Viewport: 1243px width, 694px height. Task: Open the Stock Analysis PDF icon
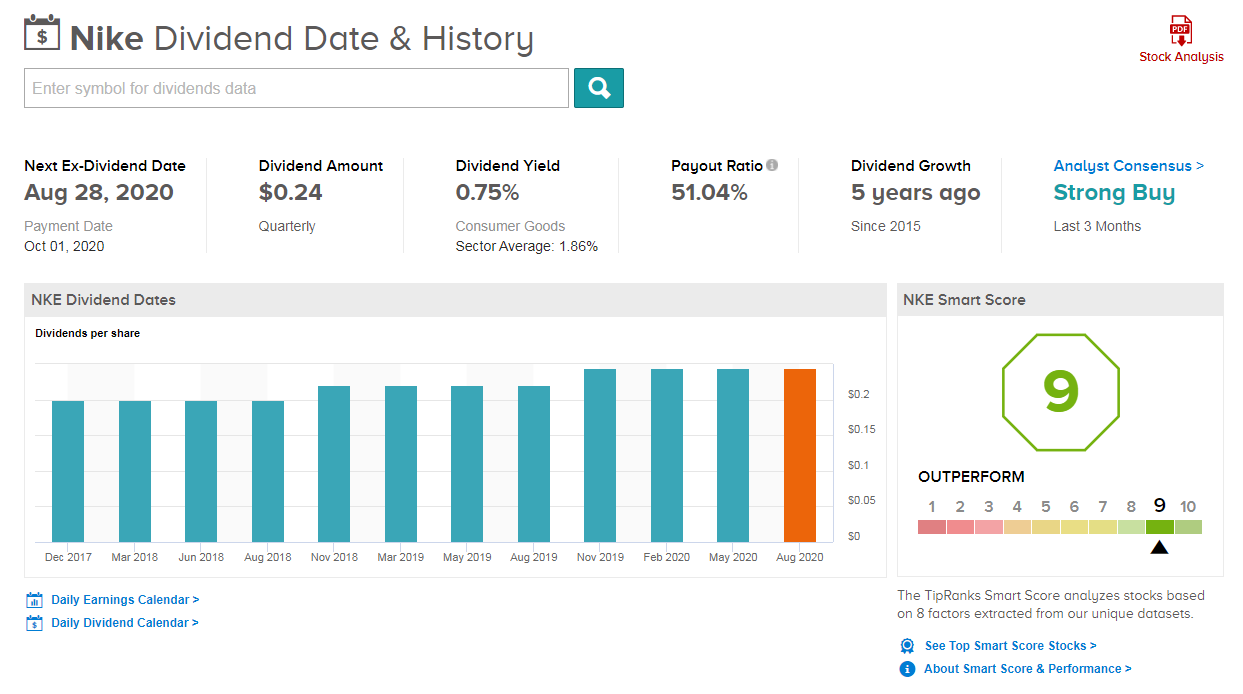[1181, 31]
